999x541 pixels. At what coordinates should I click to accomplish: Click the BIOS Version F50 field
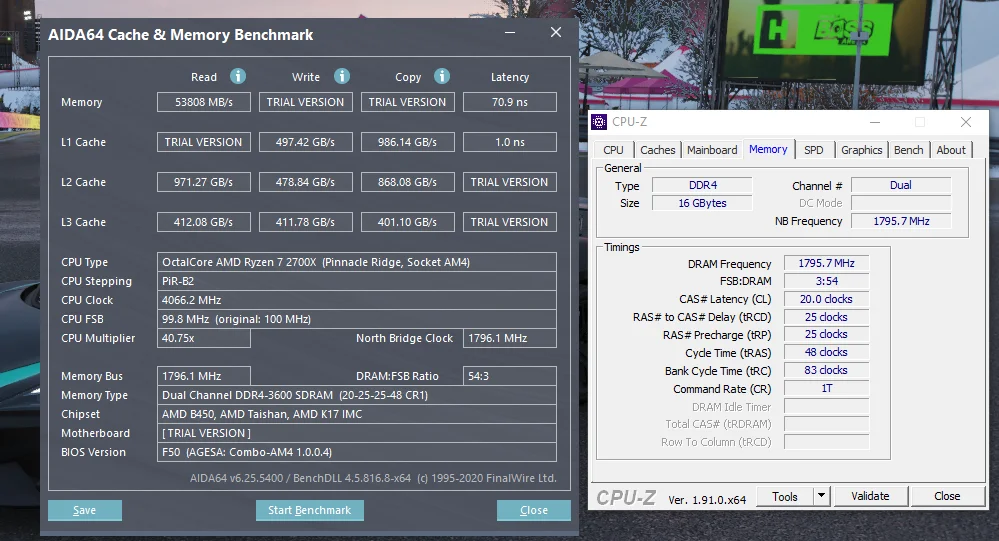[357, 452]
